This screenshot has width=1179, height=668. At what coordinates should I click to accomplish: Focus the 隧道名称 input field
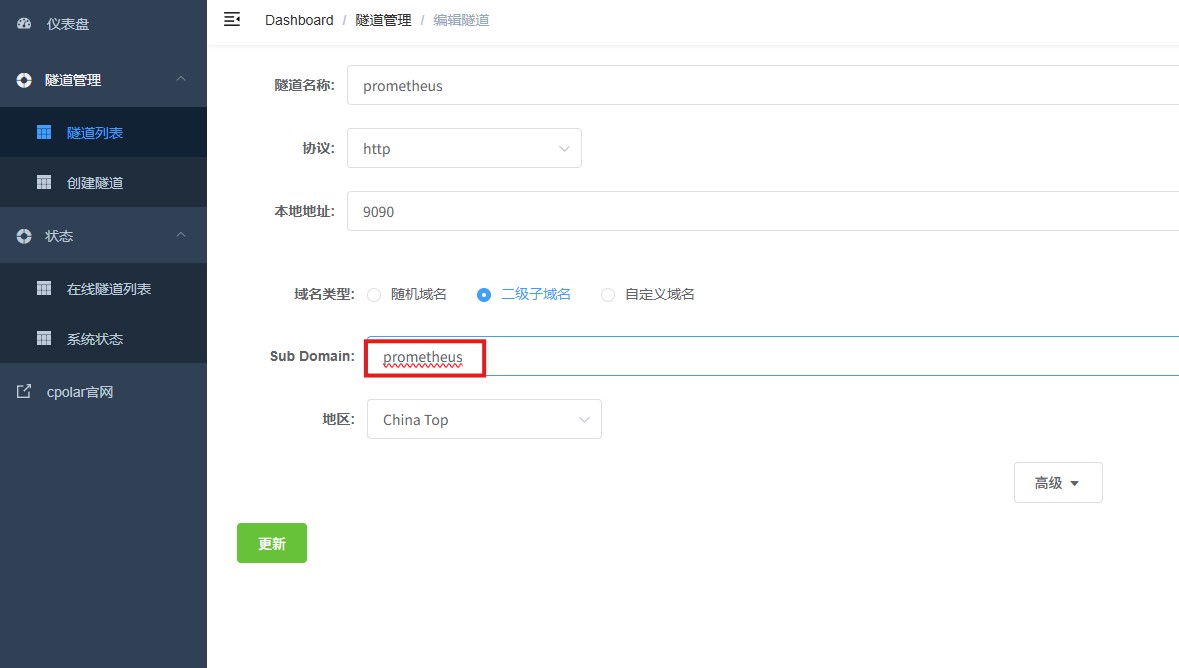[762, 85]
